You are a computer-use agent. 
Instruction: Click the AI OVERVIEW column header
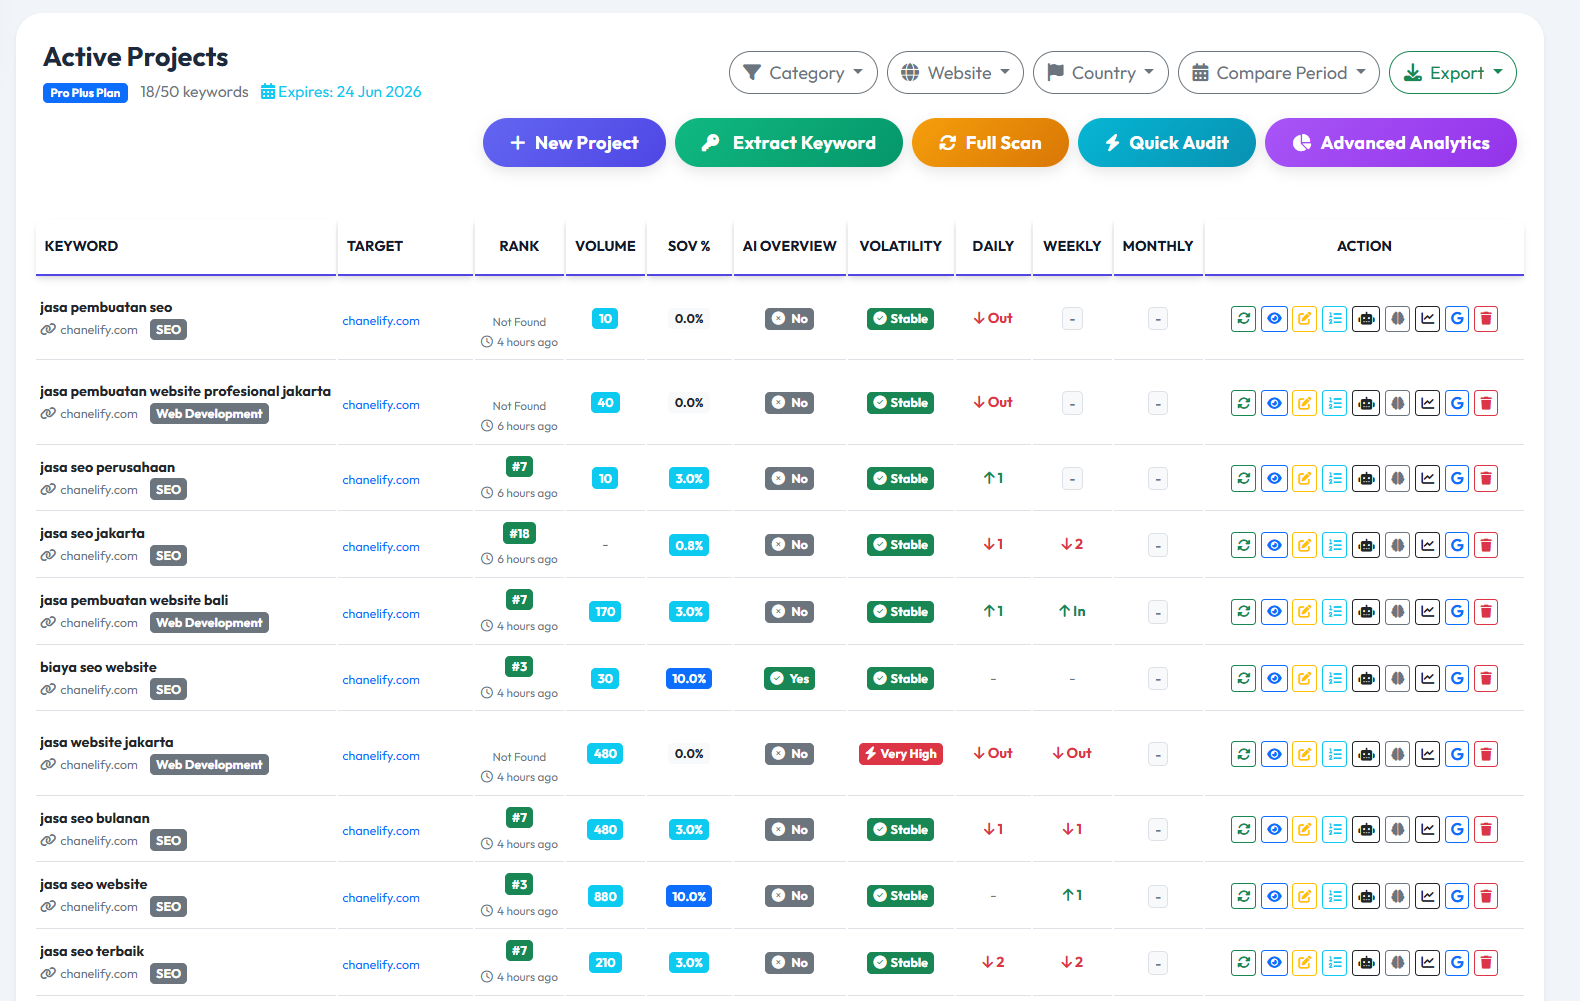(789, 246)
